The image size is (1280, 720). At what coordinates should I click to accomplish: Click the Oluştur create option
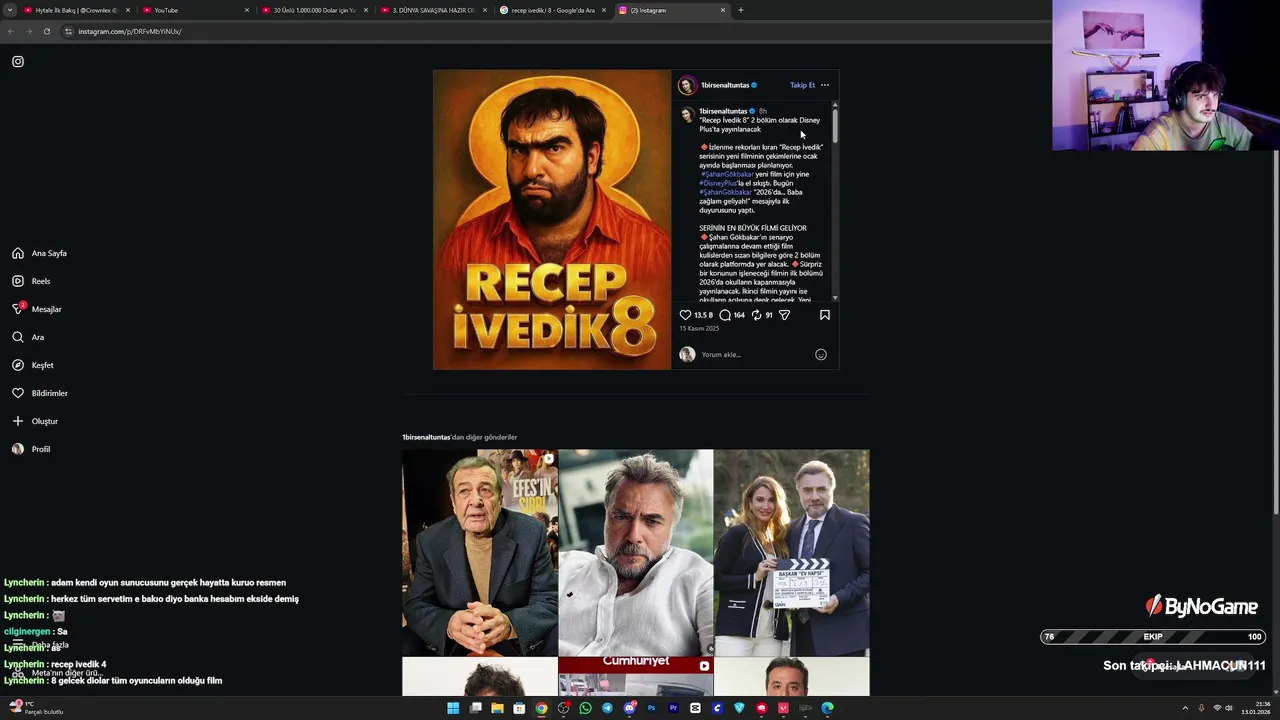(x=35, y=421)
